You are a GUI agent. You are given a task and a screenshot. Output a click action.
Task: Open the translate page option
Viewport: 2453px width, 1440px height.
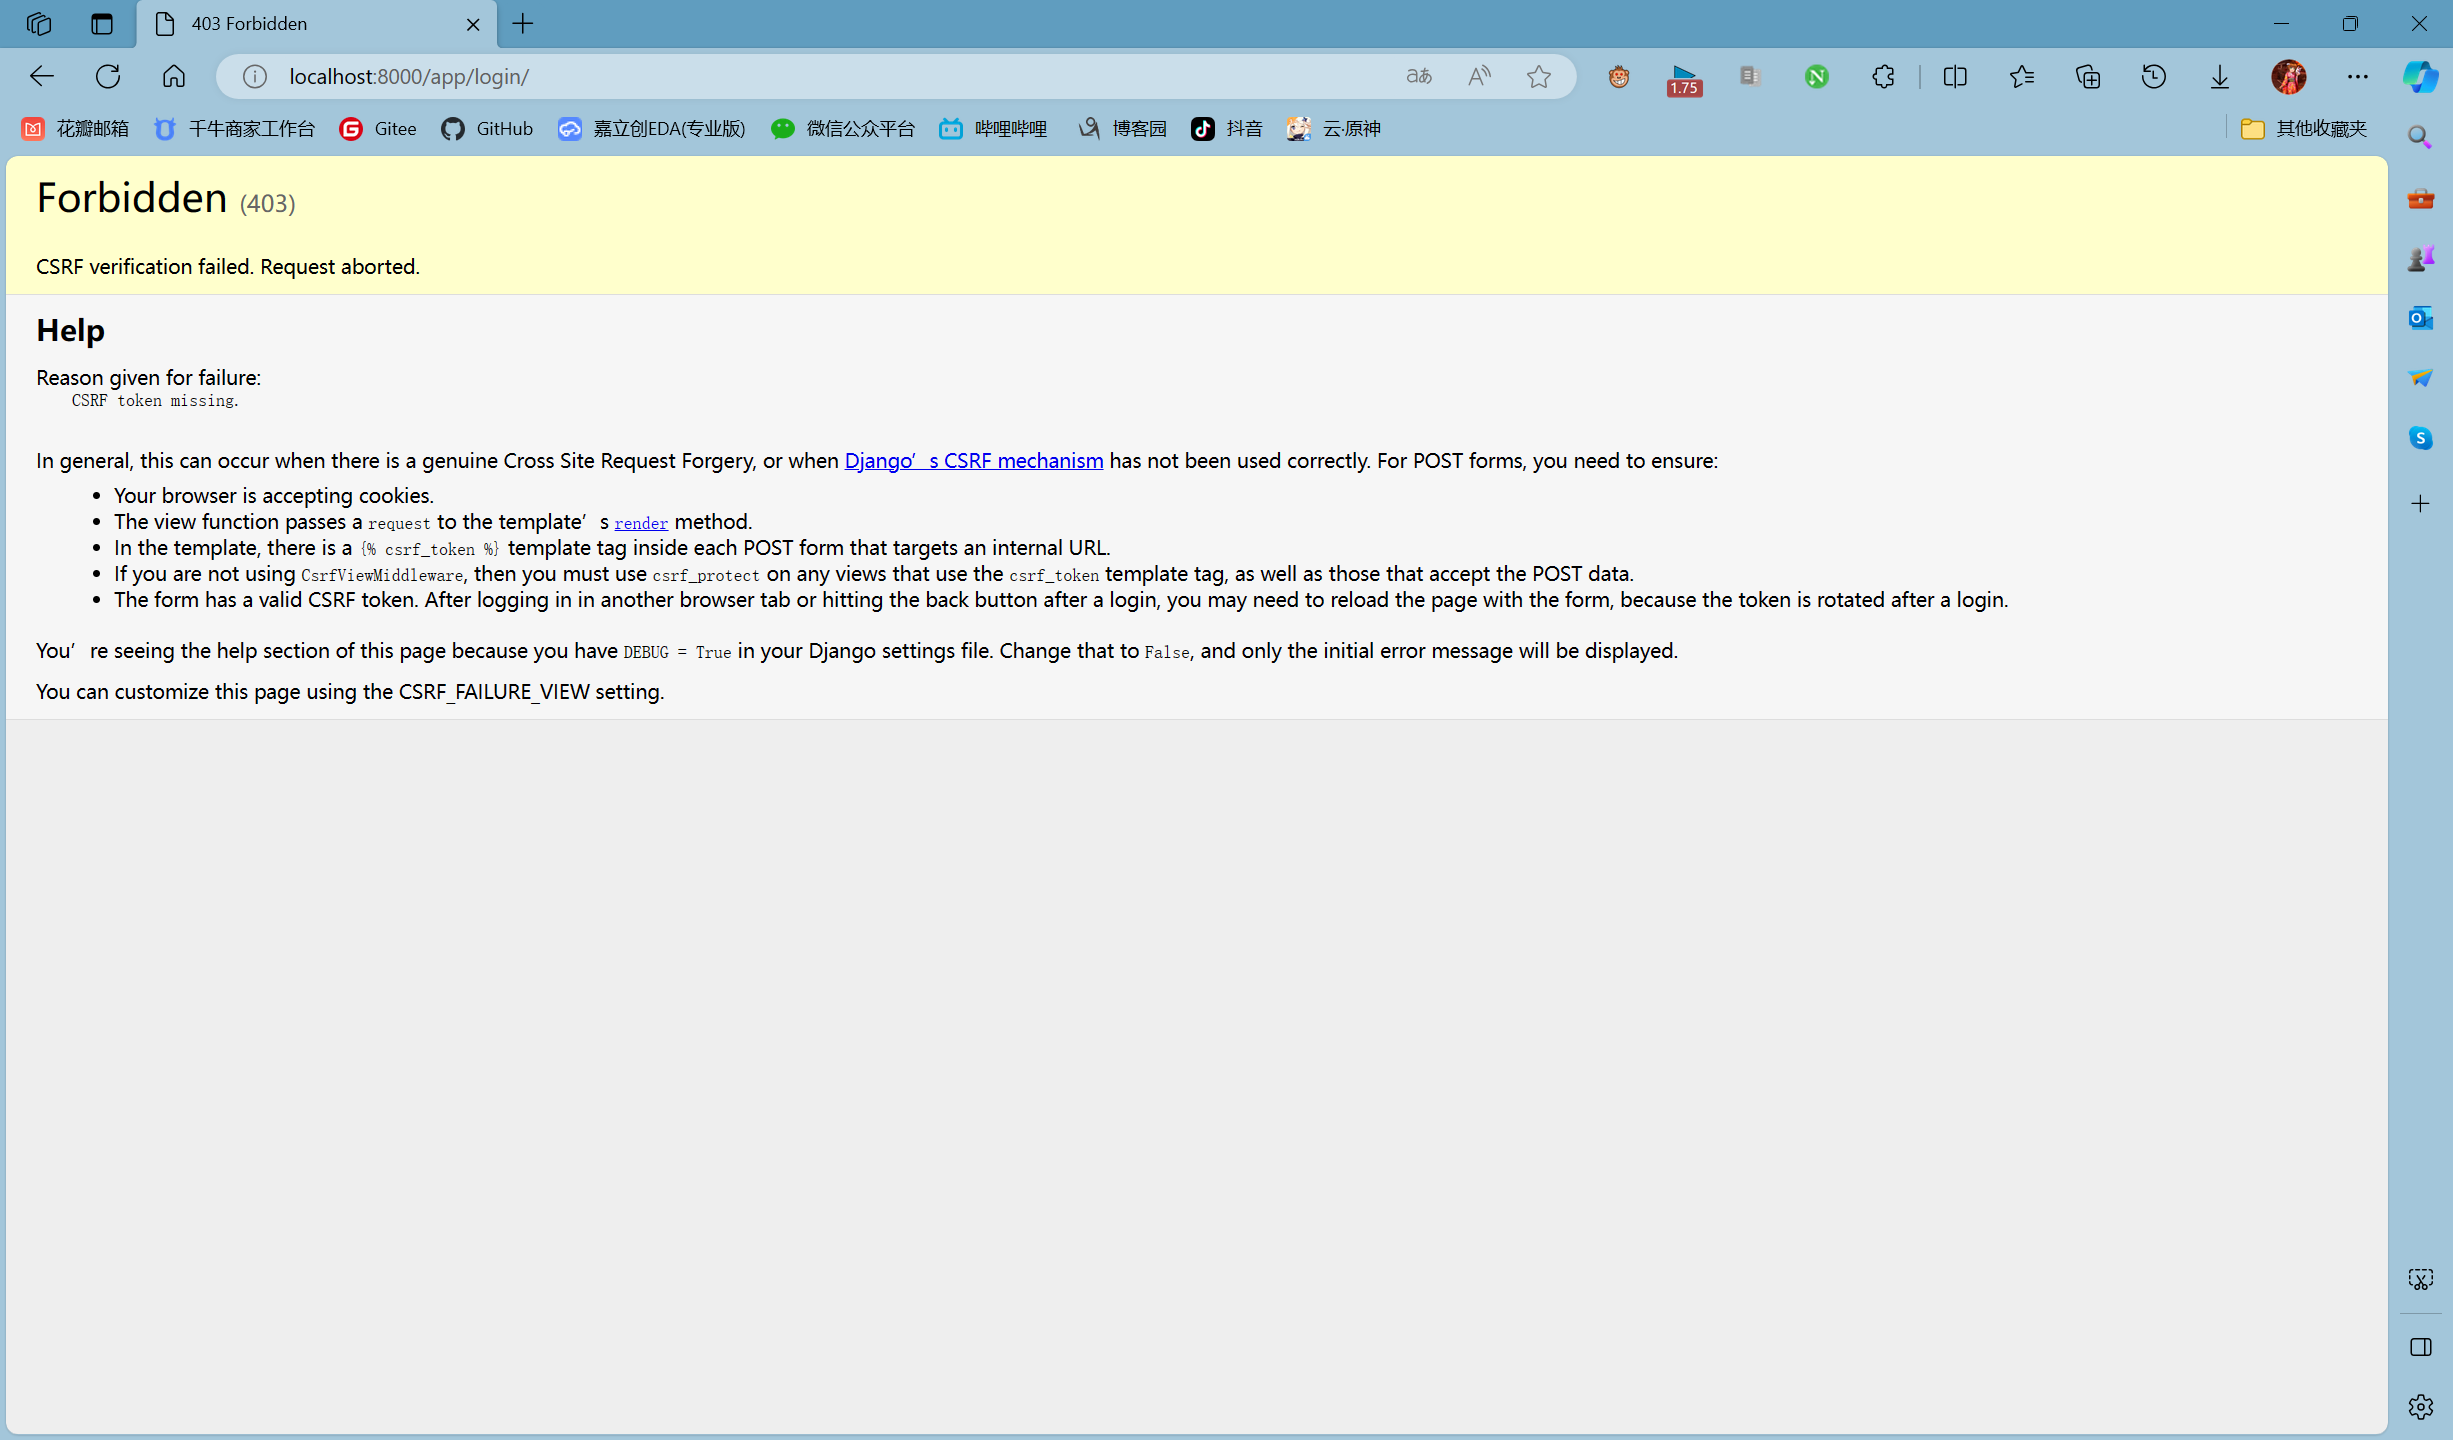pyautogui.click(x=1419, y=76)
